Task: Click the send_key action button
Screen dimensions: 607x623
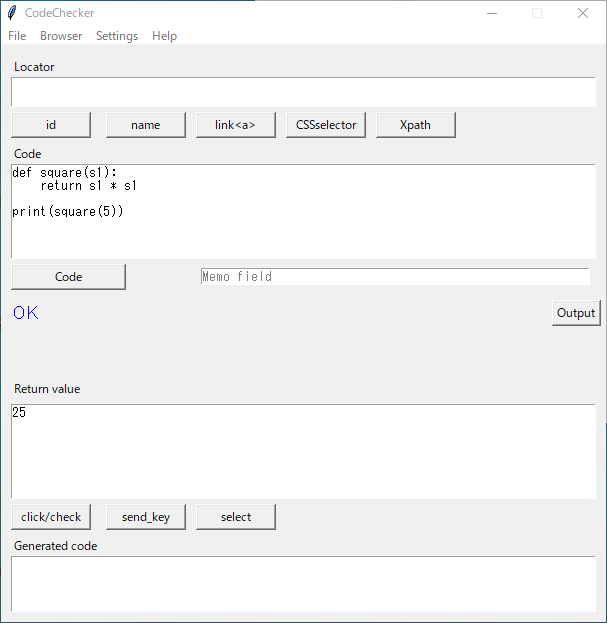Action: [146, 517]
